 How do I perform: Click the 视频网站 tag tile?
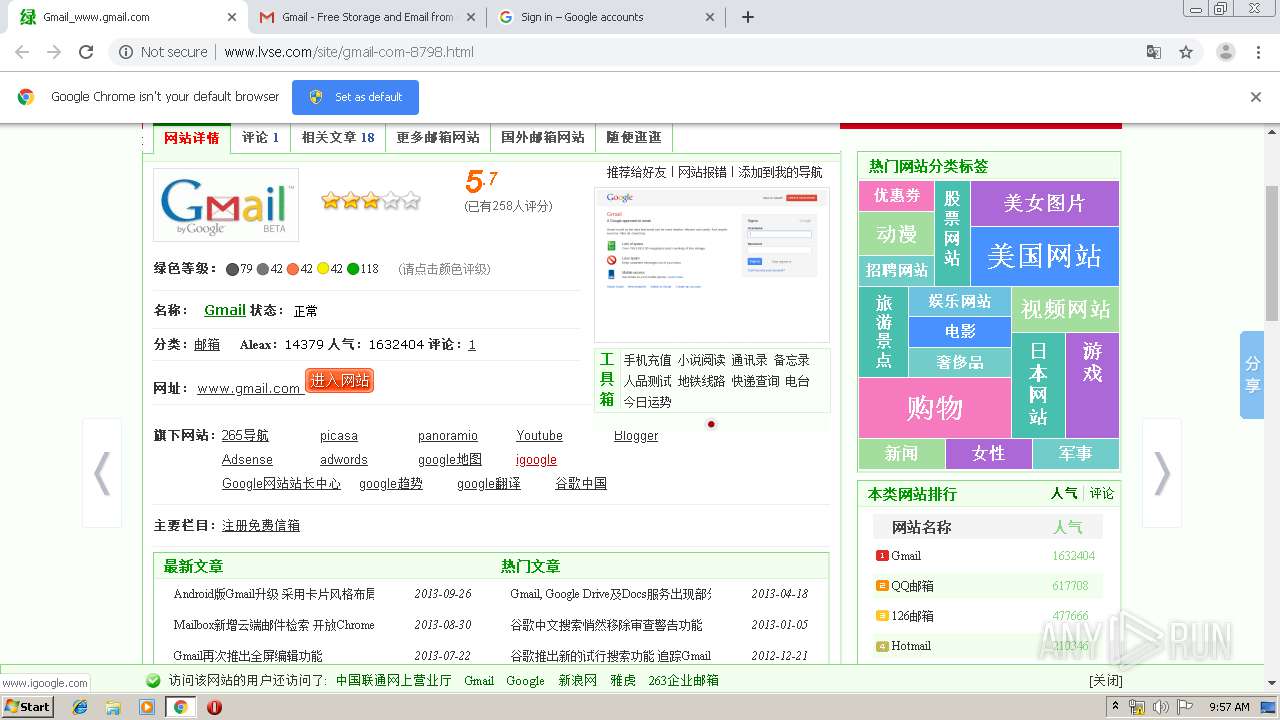click(x=1065, y=309)
